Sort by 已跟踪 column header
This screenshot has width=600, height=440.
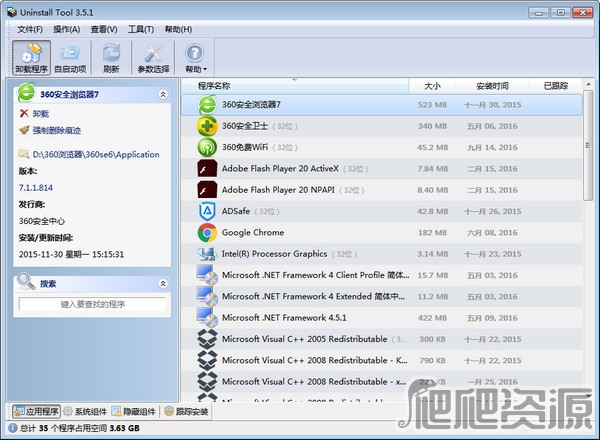[x=556, y=86]
